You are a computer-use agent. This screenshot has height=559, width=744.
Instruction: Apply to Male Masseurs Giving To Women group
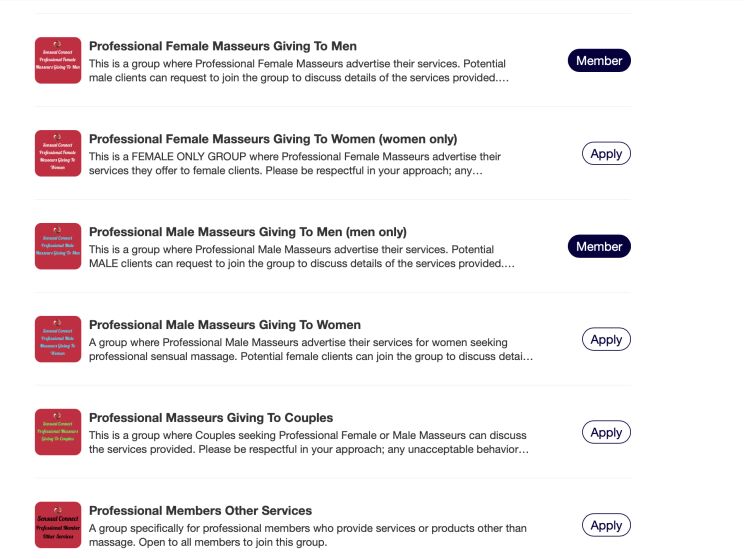(606, 339)
